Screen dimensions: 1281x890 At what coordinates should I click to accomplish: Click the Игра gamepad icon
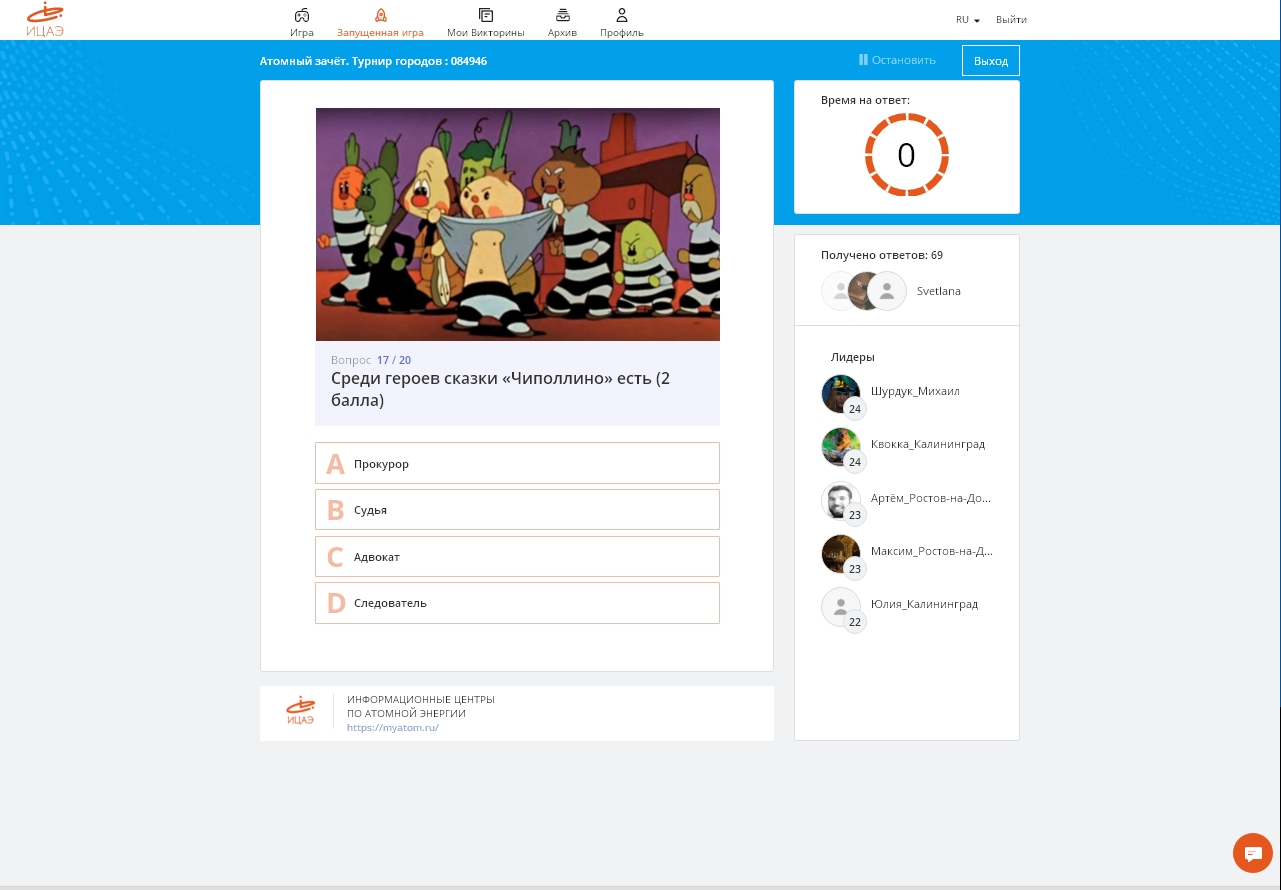coord(301,15)
